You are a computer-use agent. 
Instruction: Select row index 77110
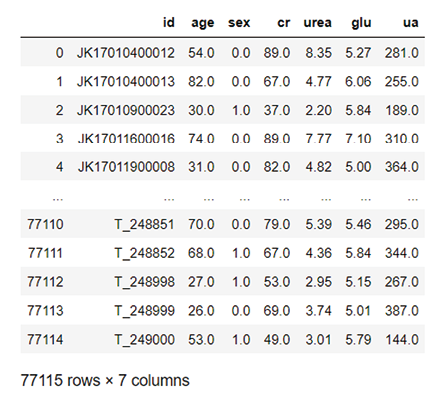pyautogui.click(x=45, y=224)
